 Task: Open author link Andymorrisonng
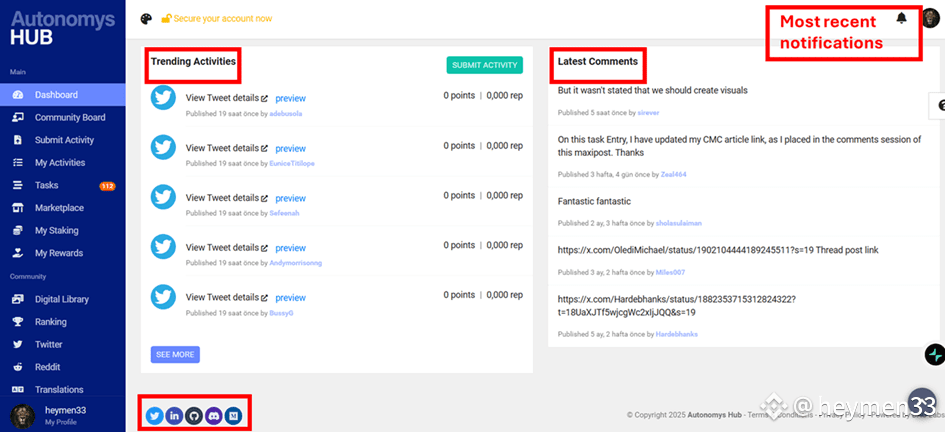tap(295, 263)
